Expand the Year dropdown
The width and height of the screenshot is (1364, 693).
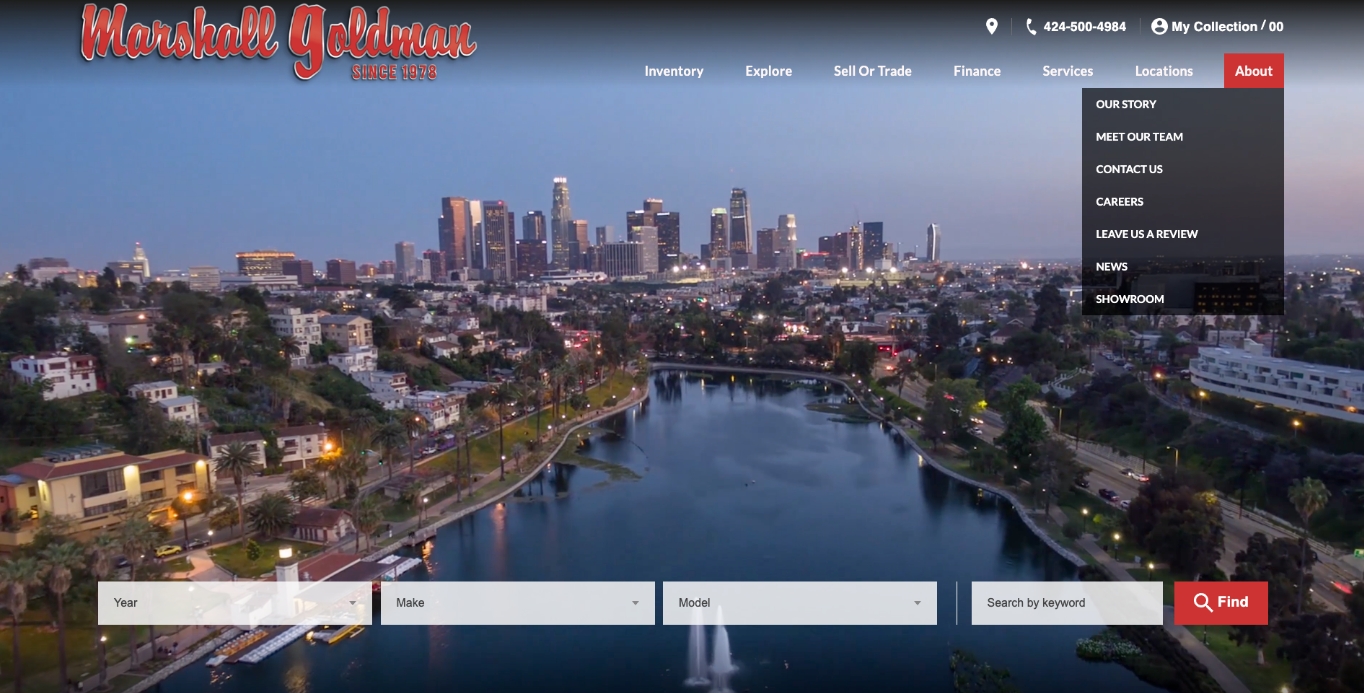(x=235, y=603)
